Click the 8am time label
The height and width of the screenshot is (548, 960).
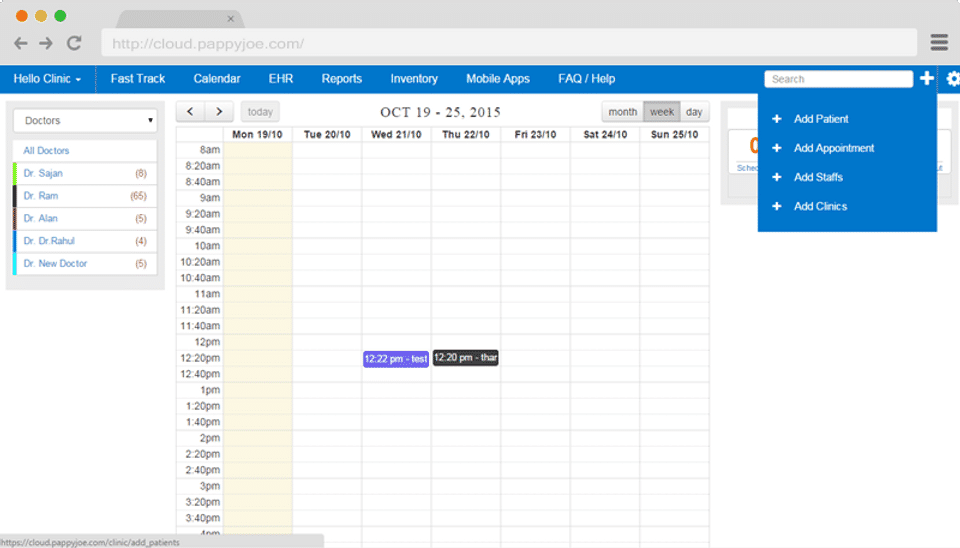(x=209, y=149)
